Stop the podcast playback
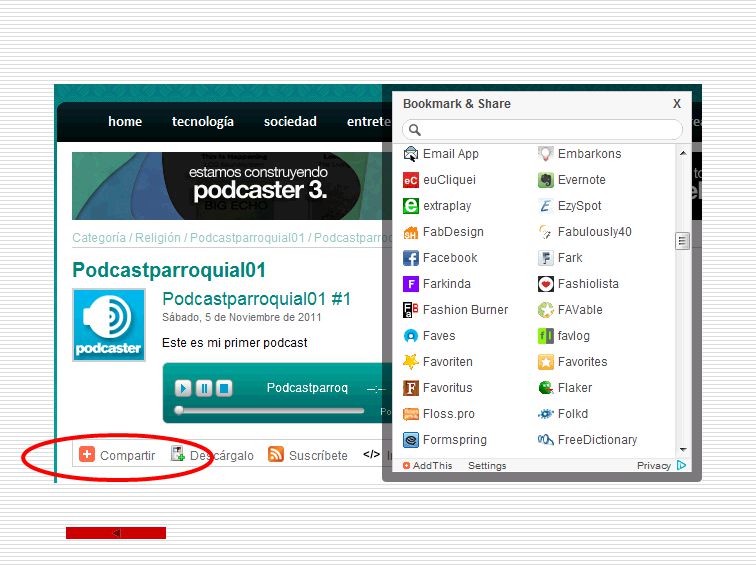Image resolution: width=756 pixels, height=567 pixels. tap(224, 388)
